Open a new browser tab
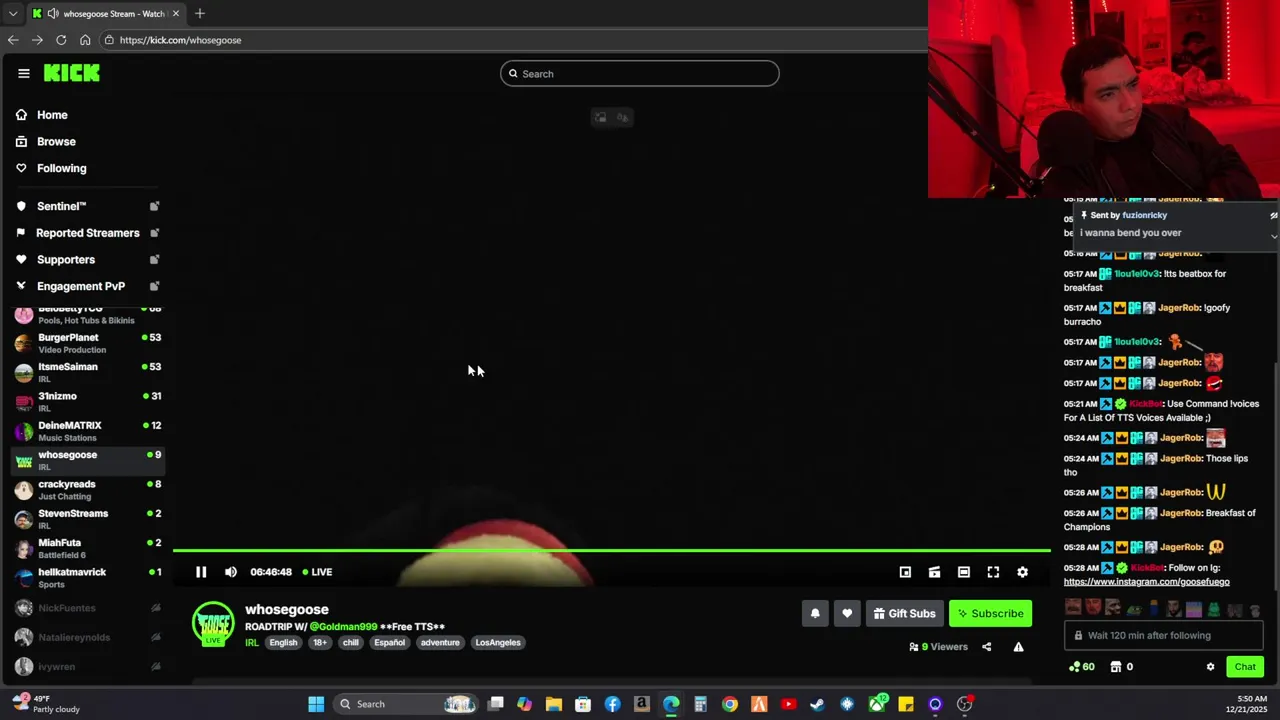Screen dimensions: 1280x720 [200, 14]
